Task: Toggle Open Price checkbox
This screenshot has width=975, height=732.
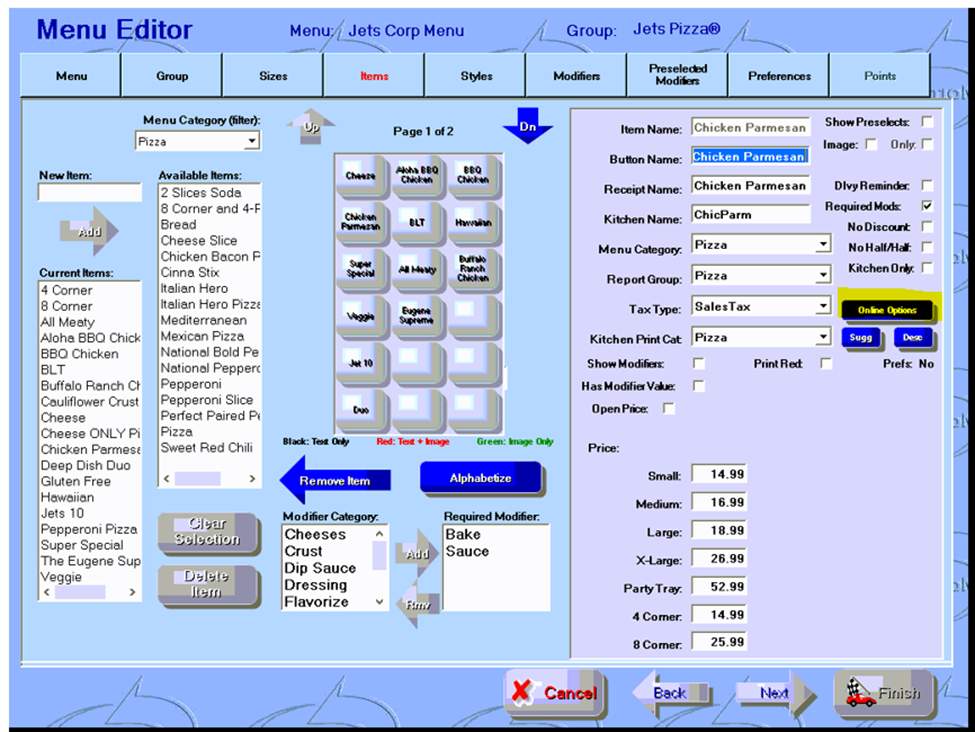Action: tap(668, 409)
